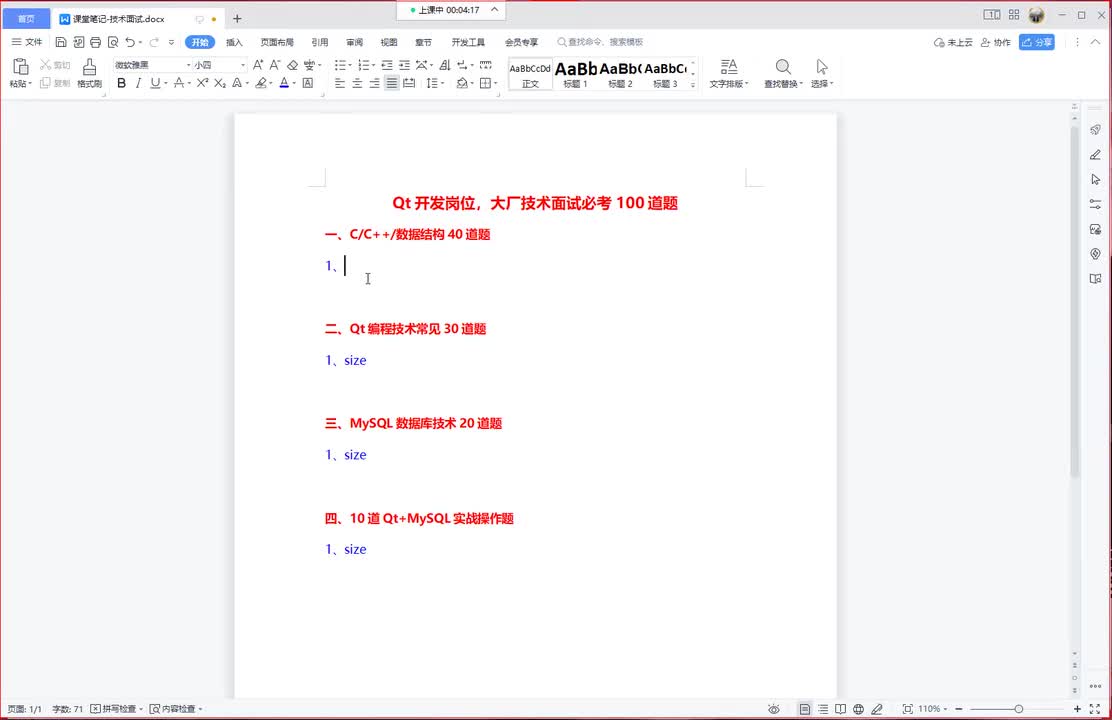
Task: Click the 分享 share button
Action: [1037, 43]
